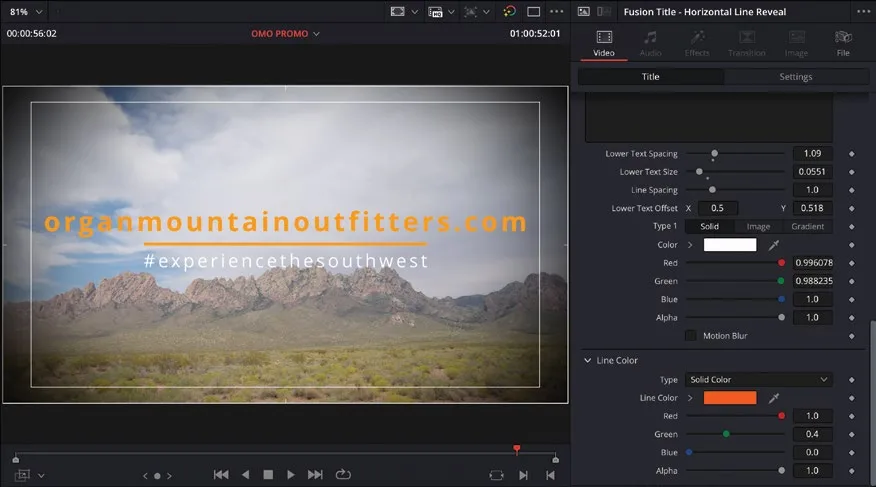This screenshot has height=487, width=876.
Task: Add keyframe for Lower Text Spacing
Action: (x=851, y=154)
